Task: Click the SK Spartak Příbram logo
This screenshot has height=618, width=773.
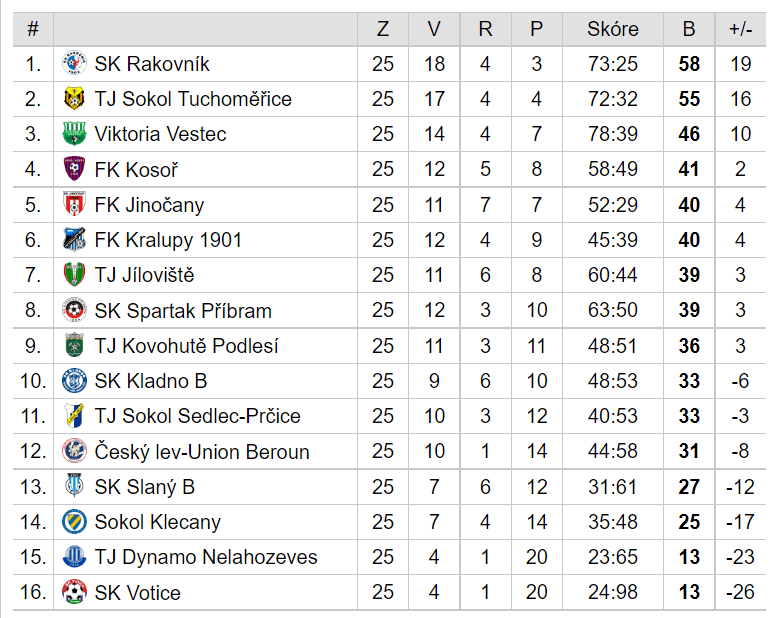Action: click(74, 310)
